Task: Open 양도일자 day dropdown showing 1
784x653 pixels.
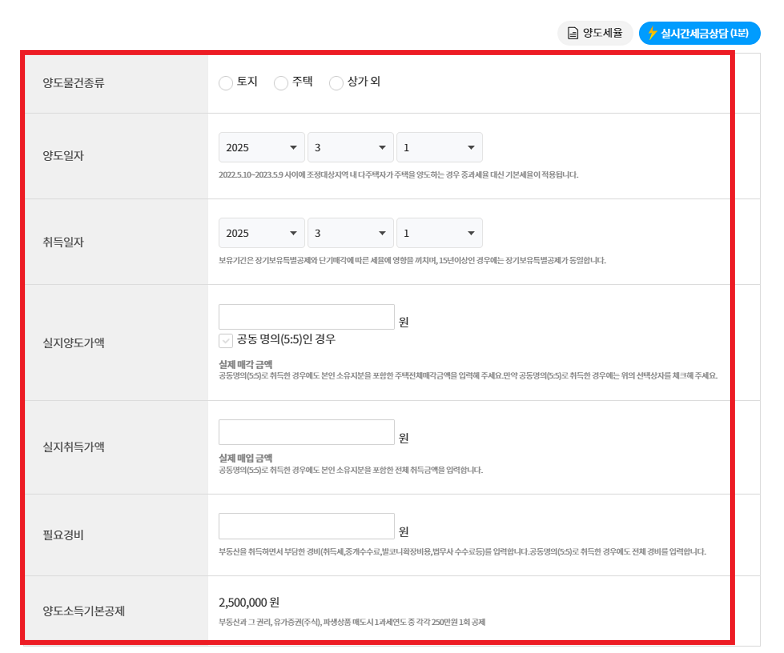Action: click(439, 148)
